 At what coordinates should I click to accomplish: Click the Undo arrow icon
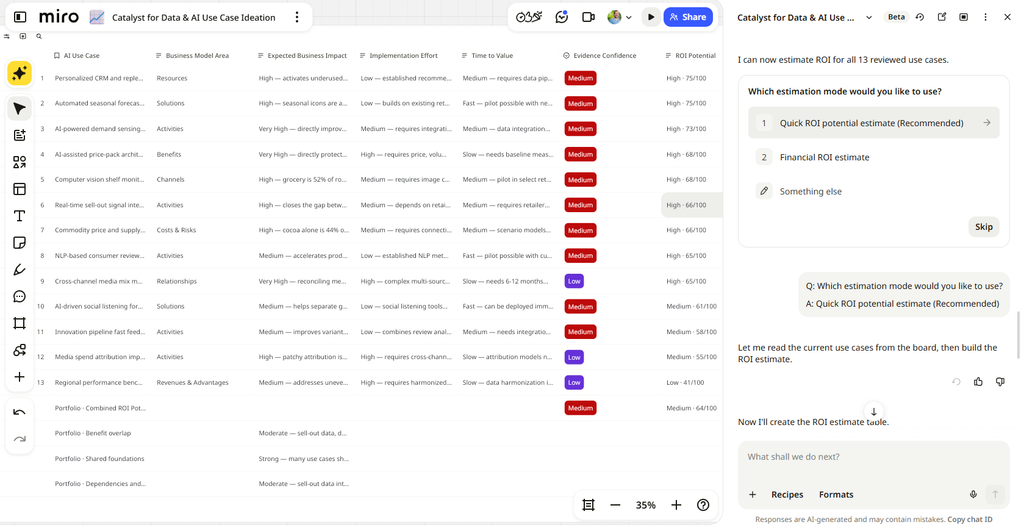[20, 412]
